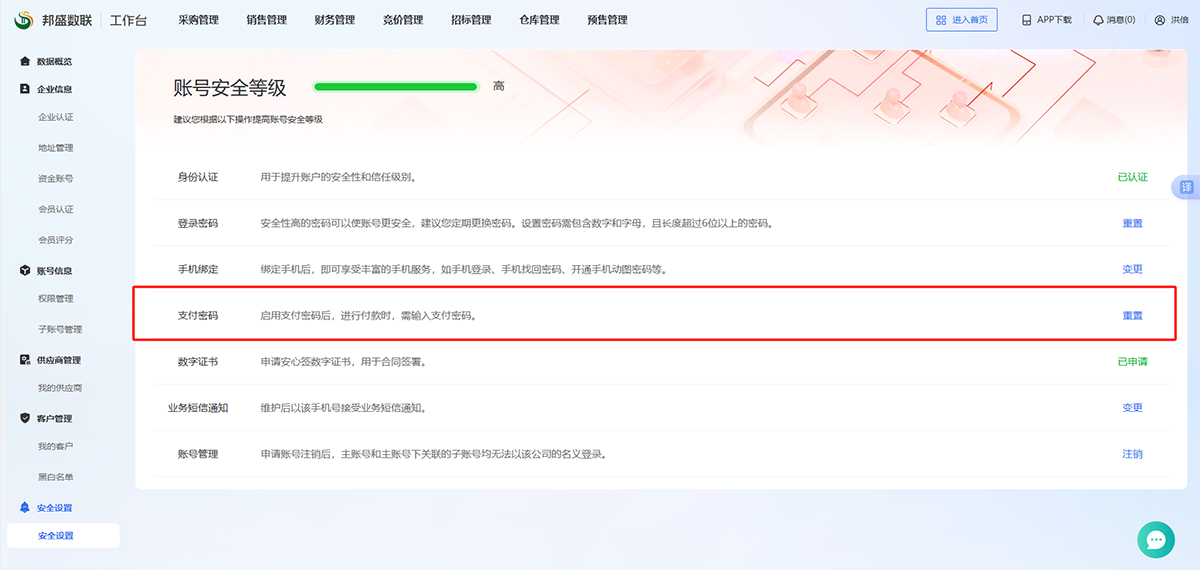Click the APP下载 phone icon

click(x=1026, y=20)
